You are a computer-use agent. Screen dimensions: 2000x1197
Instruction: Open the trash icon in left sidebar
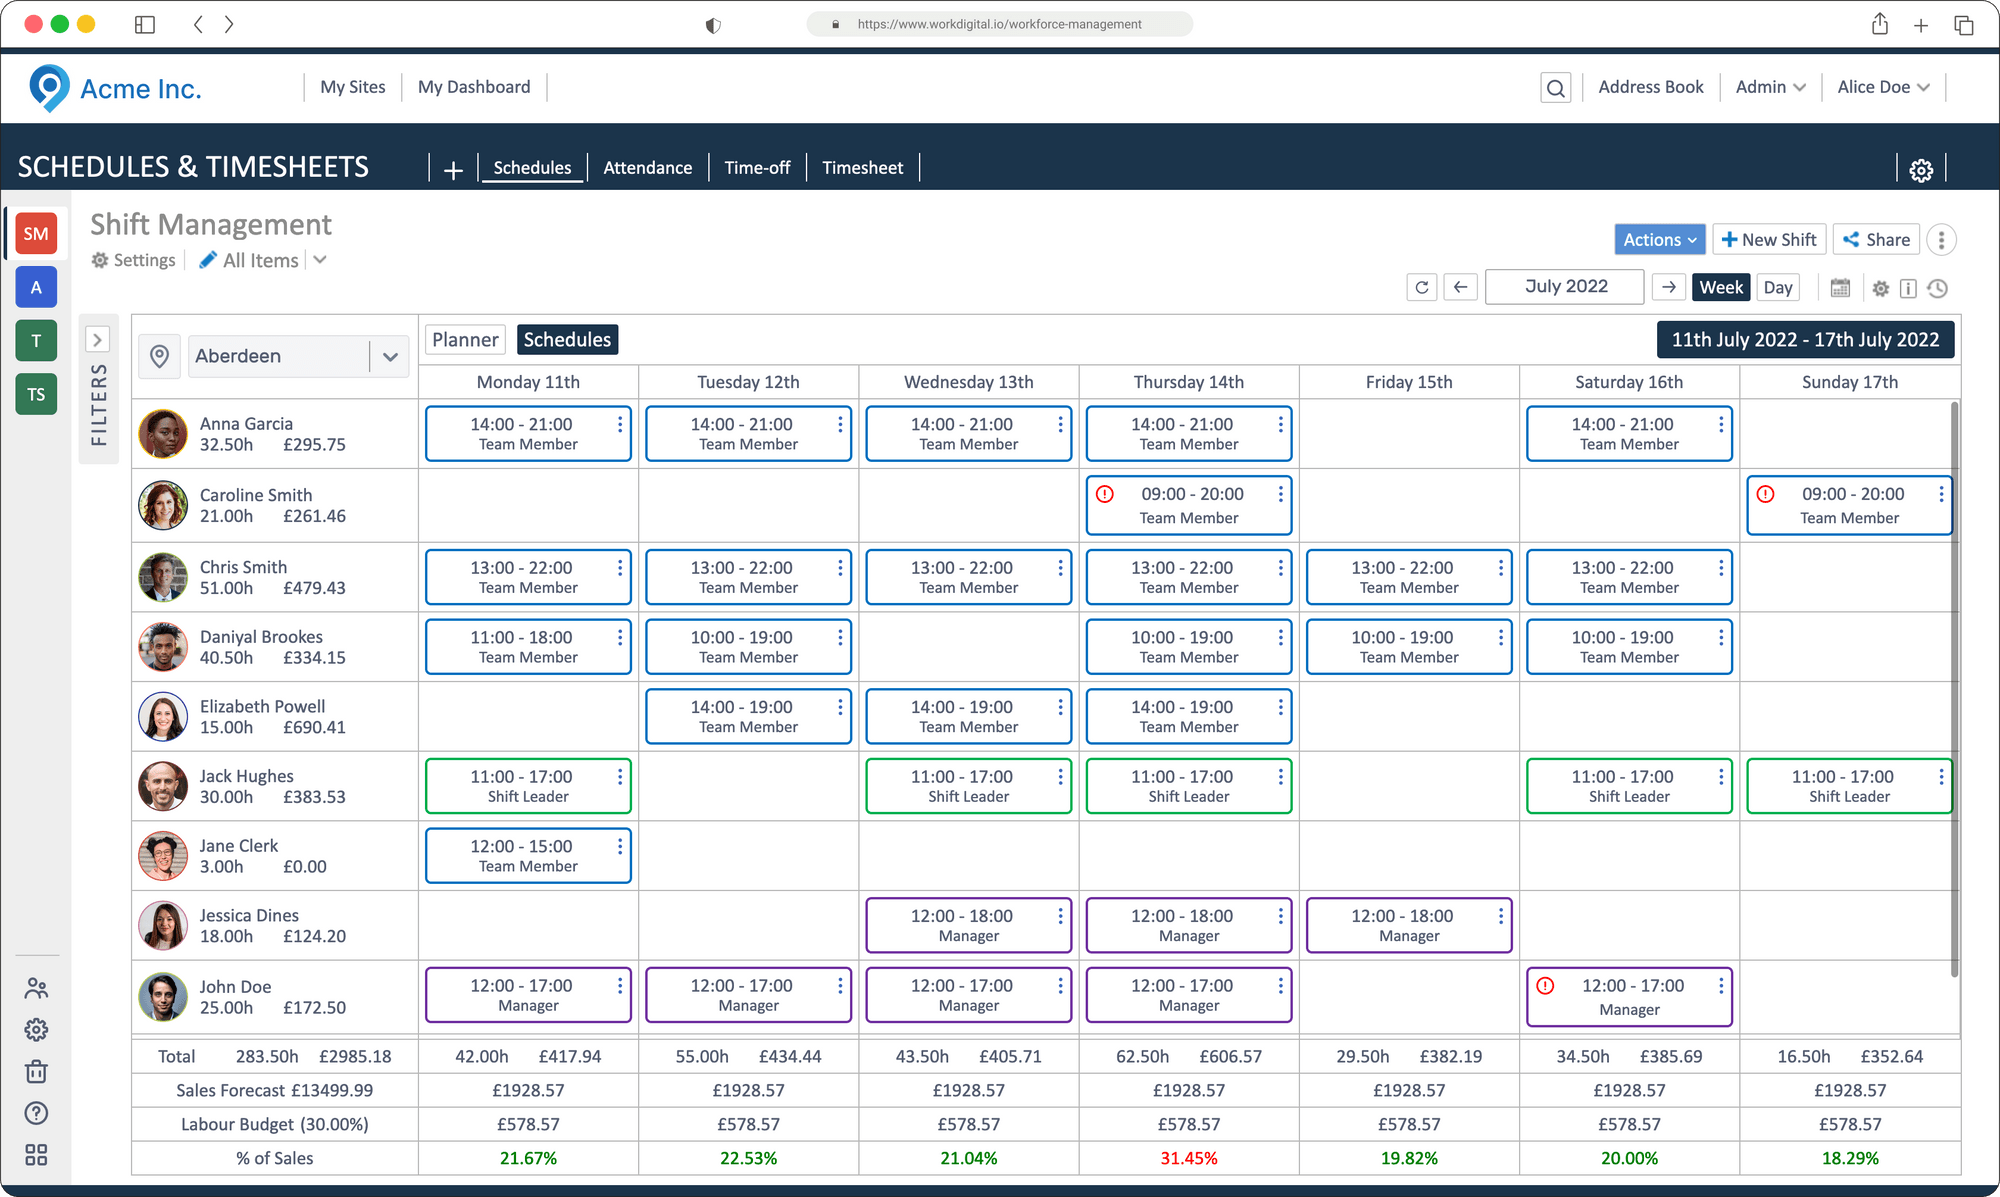tap(36, 1071)
